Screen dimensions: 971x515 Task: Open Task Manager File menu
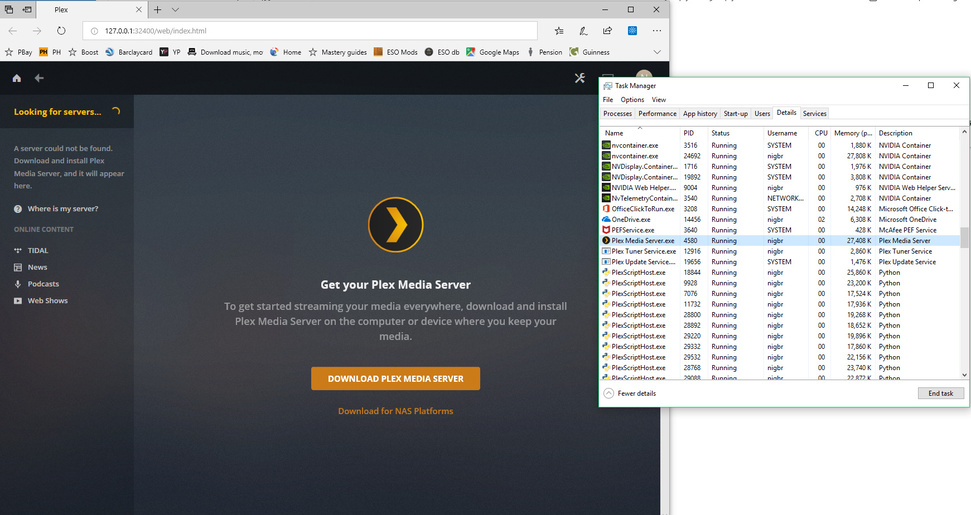pos(608,100)
